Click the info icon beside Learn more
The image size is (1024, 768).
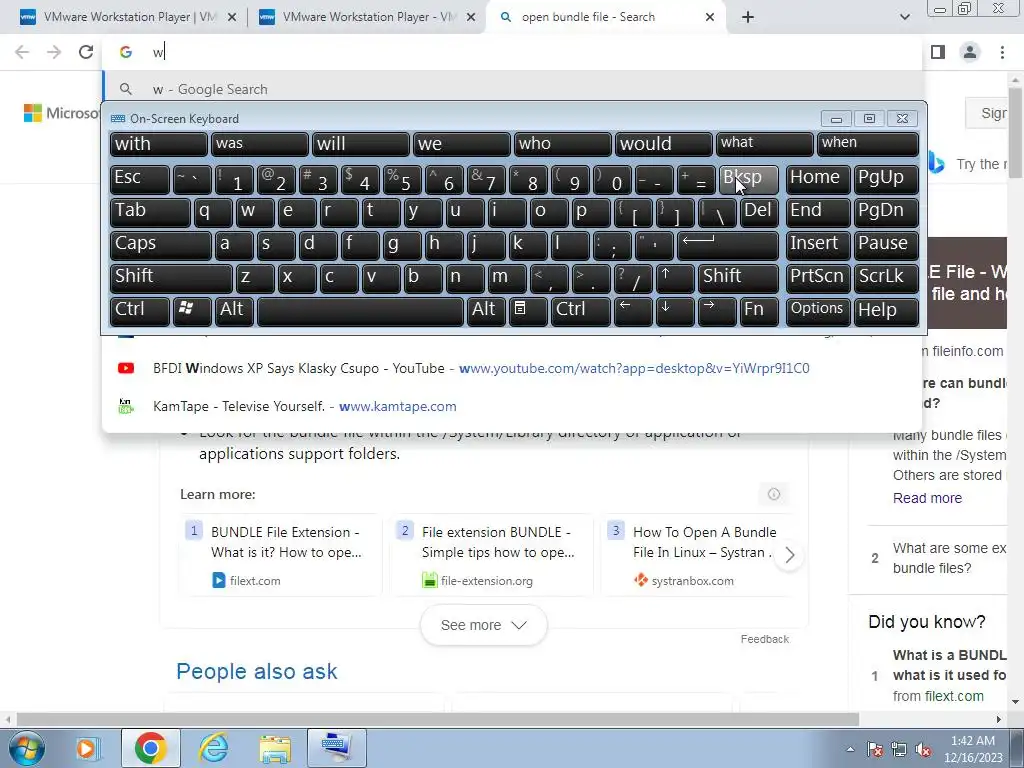click(774, 494)
